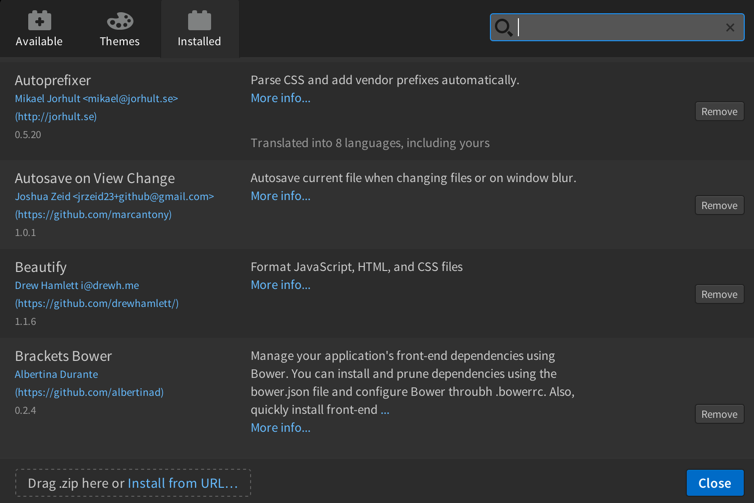Remove the Brackets Bower extension
754x503 pixels.
pyautogui.click(x=719, y=414)
